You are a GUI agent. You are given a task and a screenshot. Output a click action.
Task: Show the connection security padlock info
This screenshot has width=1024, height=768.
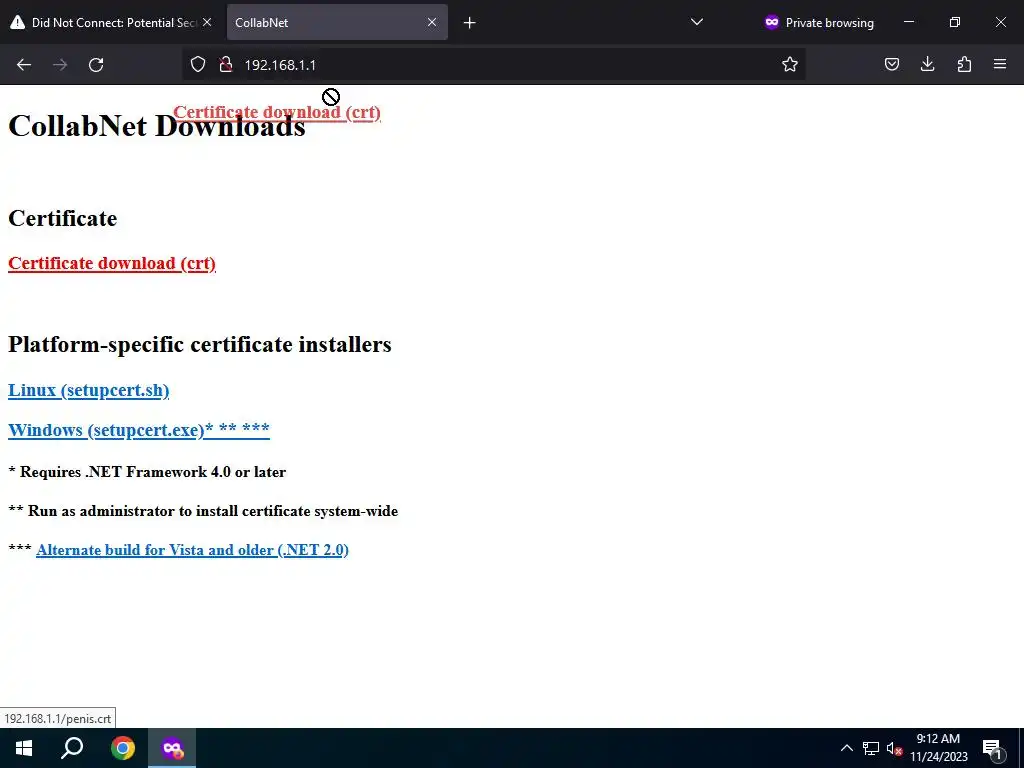225,65
